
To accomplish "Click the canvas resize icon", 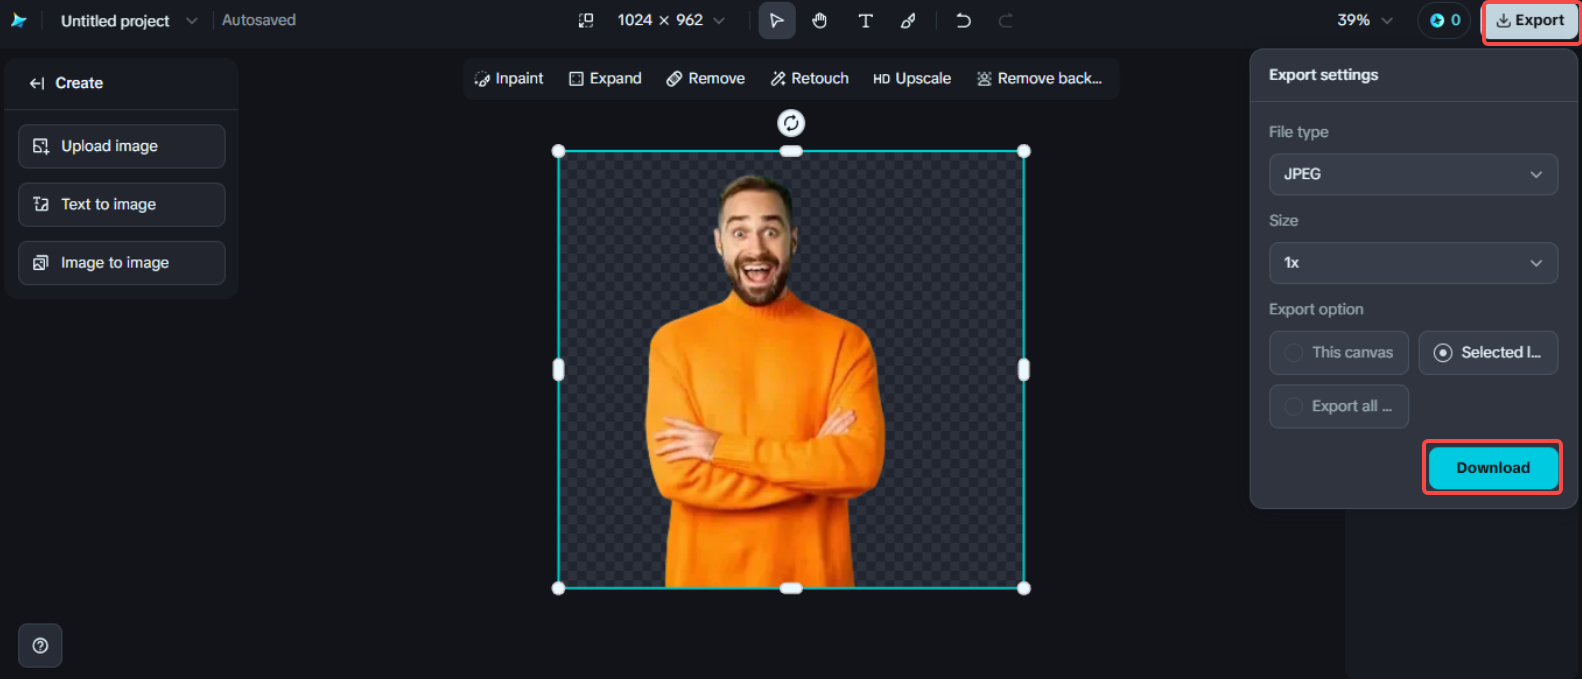I will (586, 20).
